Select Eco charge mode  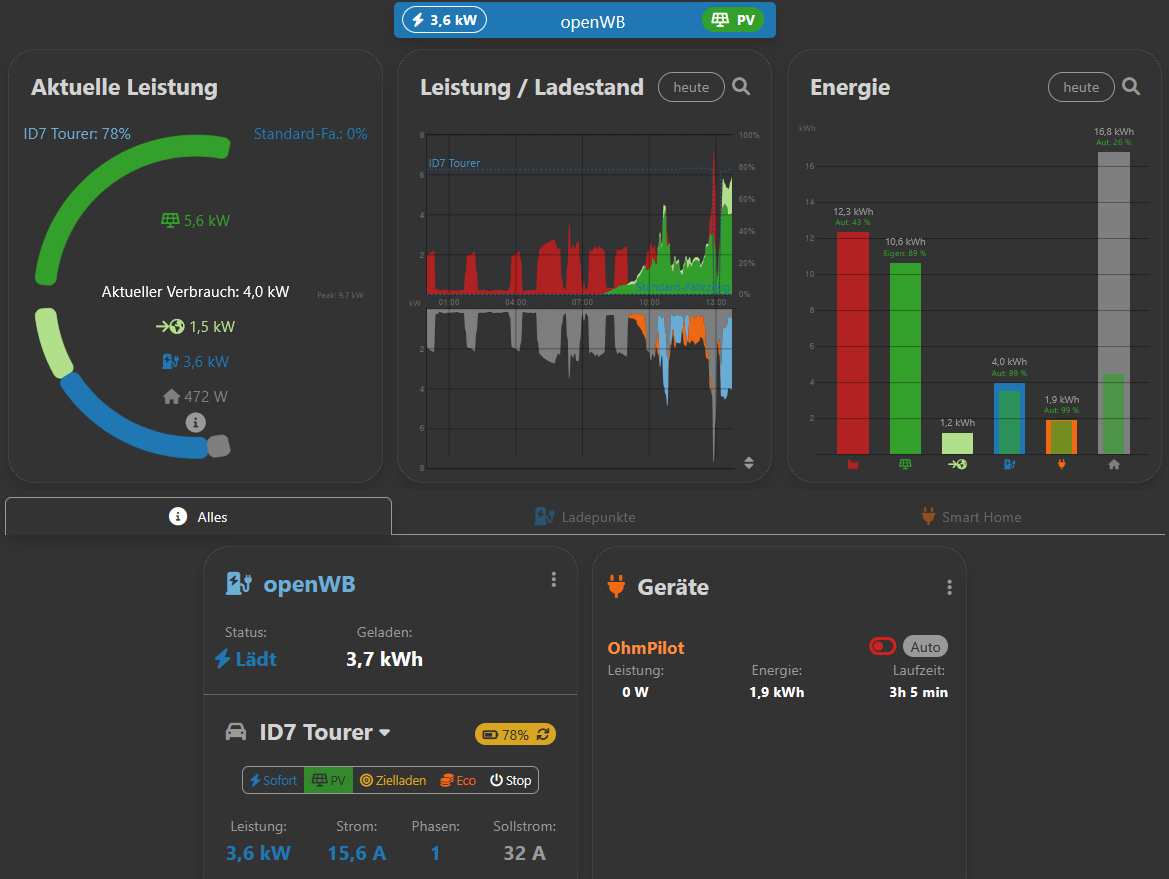tap(458, 780)
